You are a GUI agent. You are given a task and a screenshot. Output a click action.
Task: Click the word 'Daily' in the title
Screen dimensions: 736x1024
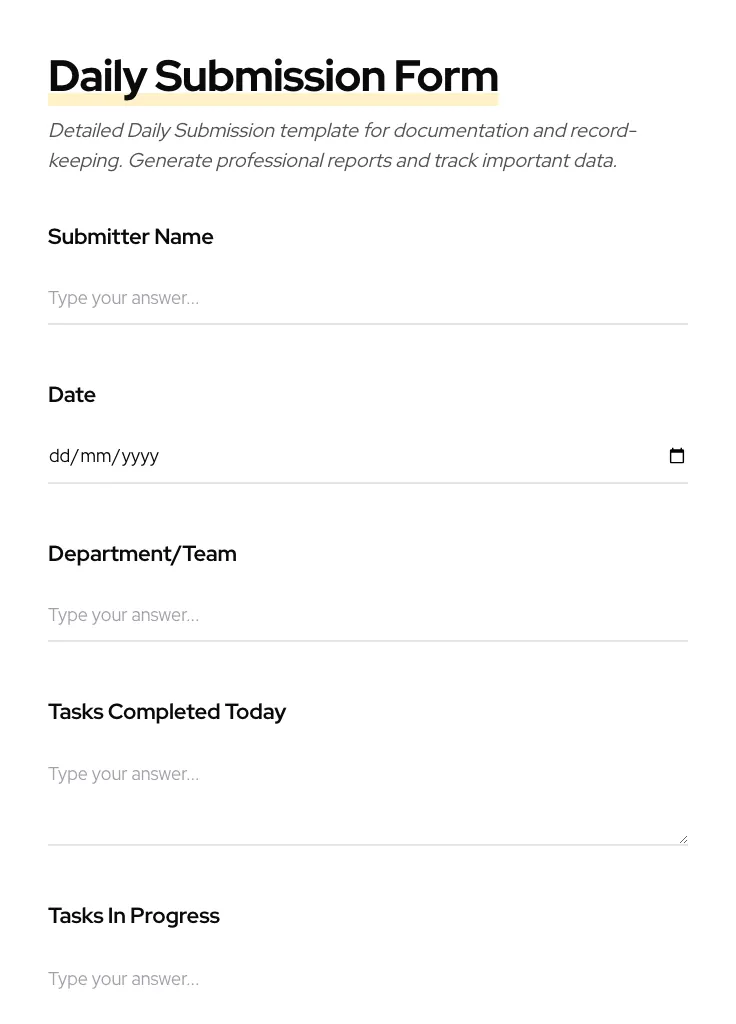[97, 76]
